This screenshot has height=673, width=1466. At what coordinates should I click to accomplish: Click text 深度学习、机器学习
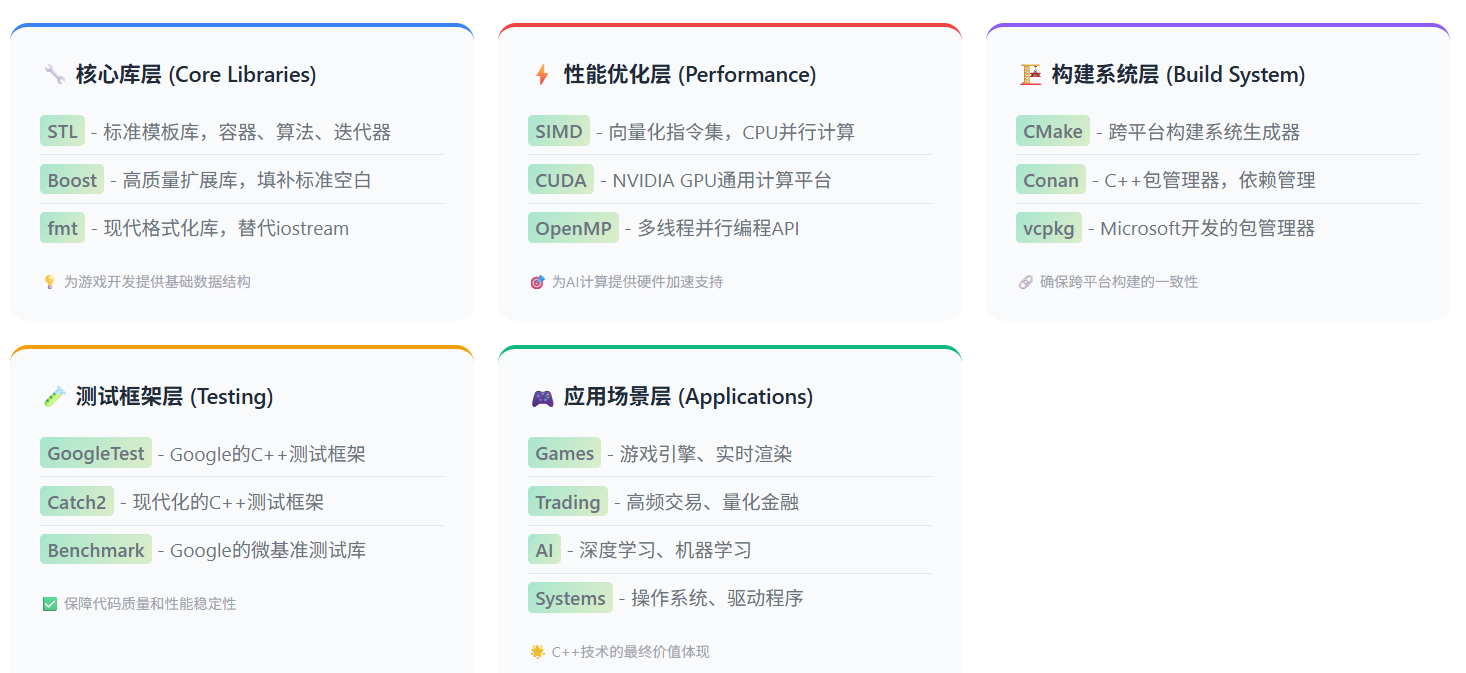[x=666, y=551]
